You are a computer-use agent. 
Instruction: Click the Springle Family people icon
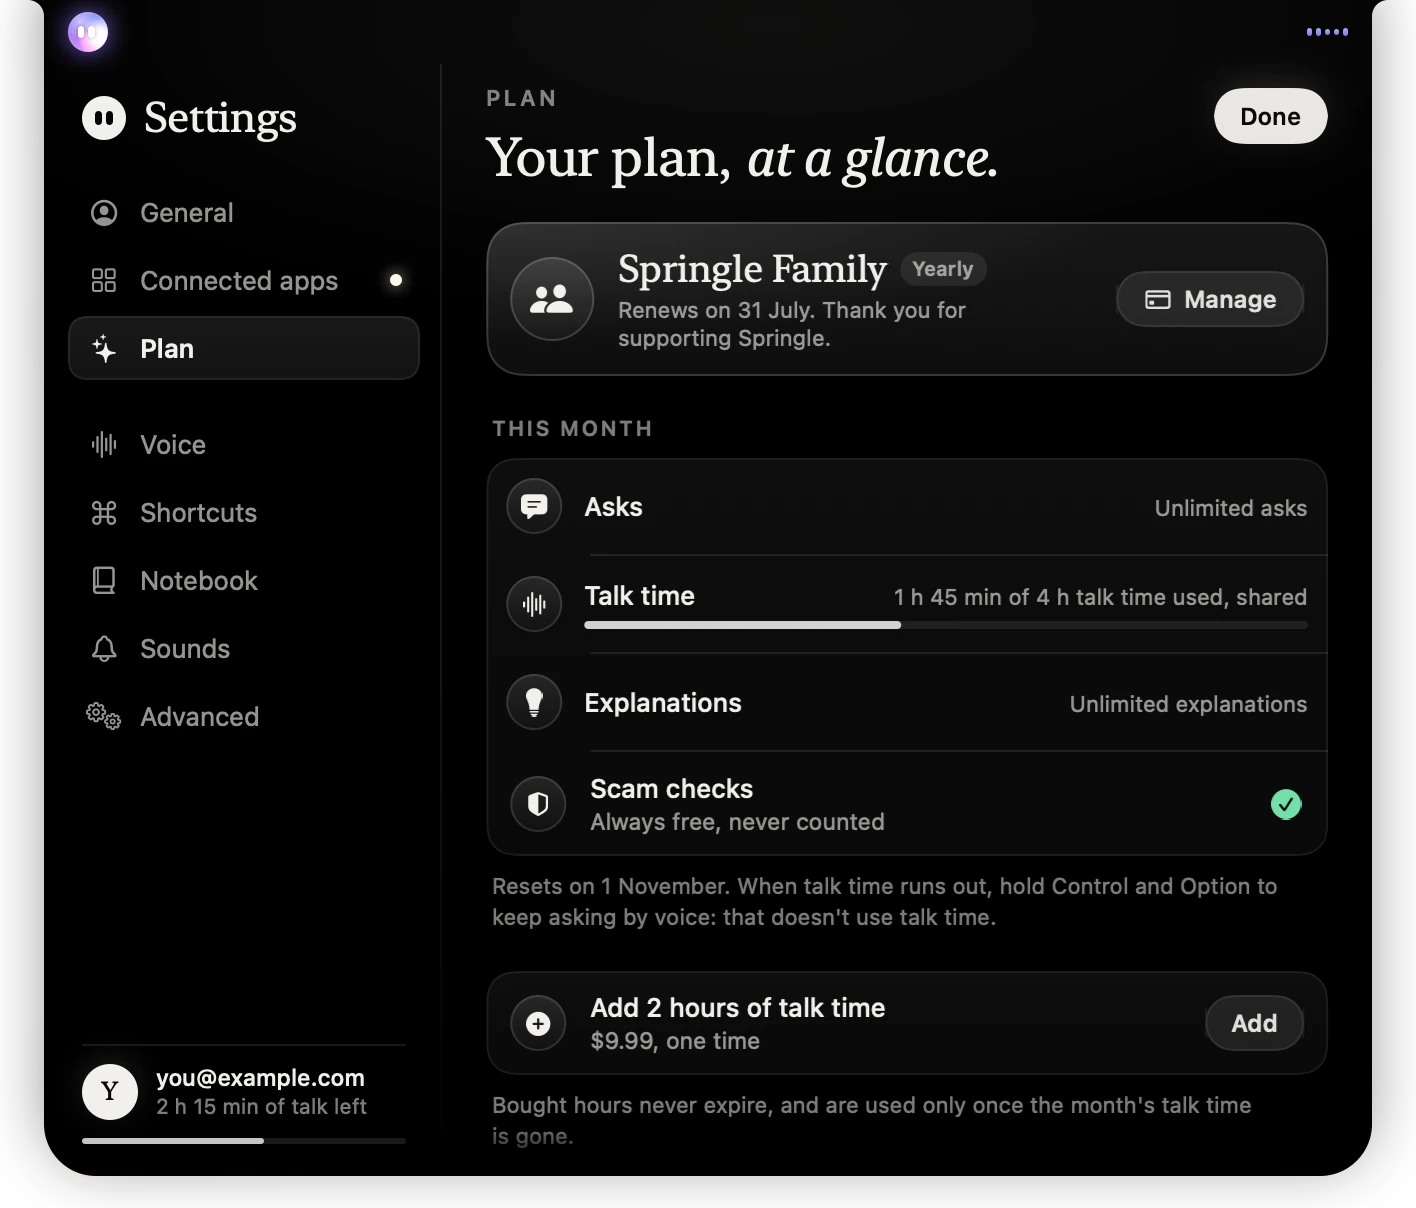point(552,299)
